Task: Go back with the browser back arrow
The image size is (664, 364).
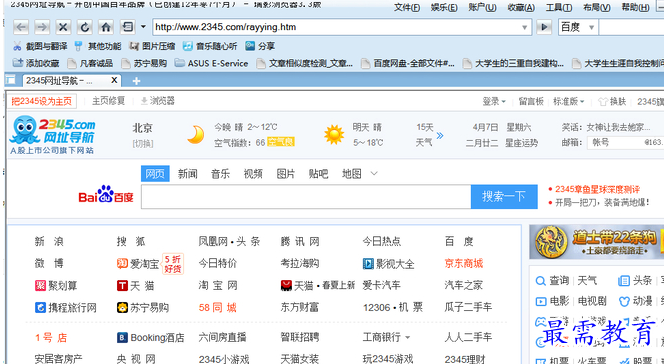Action: click(x=21, y=28)
